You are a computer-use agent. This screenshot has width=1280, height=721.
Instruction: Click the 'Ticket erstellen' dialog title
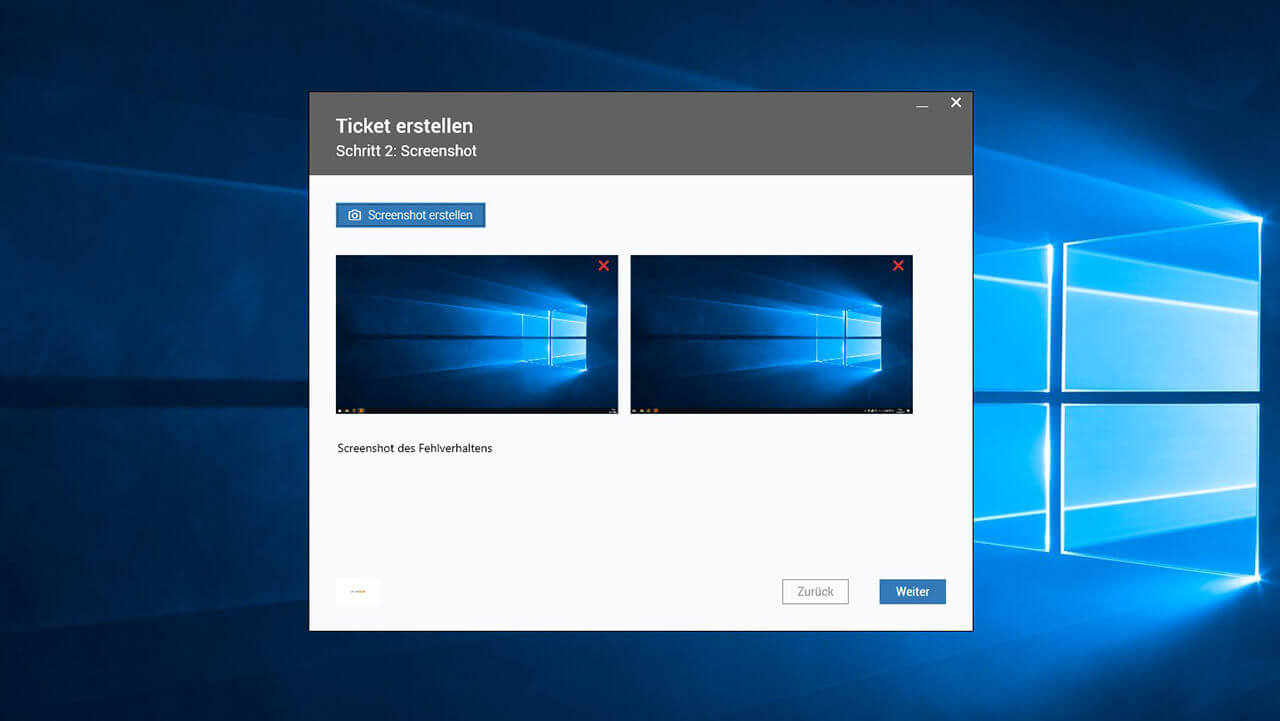pos(404,126)
